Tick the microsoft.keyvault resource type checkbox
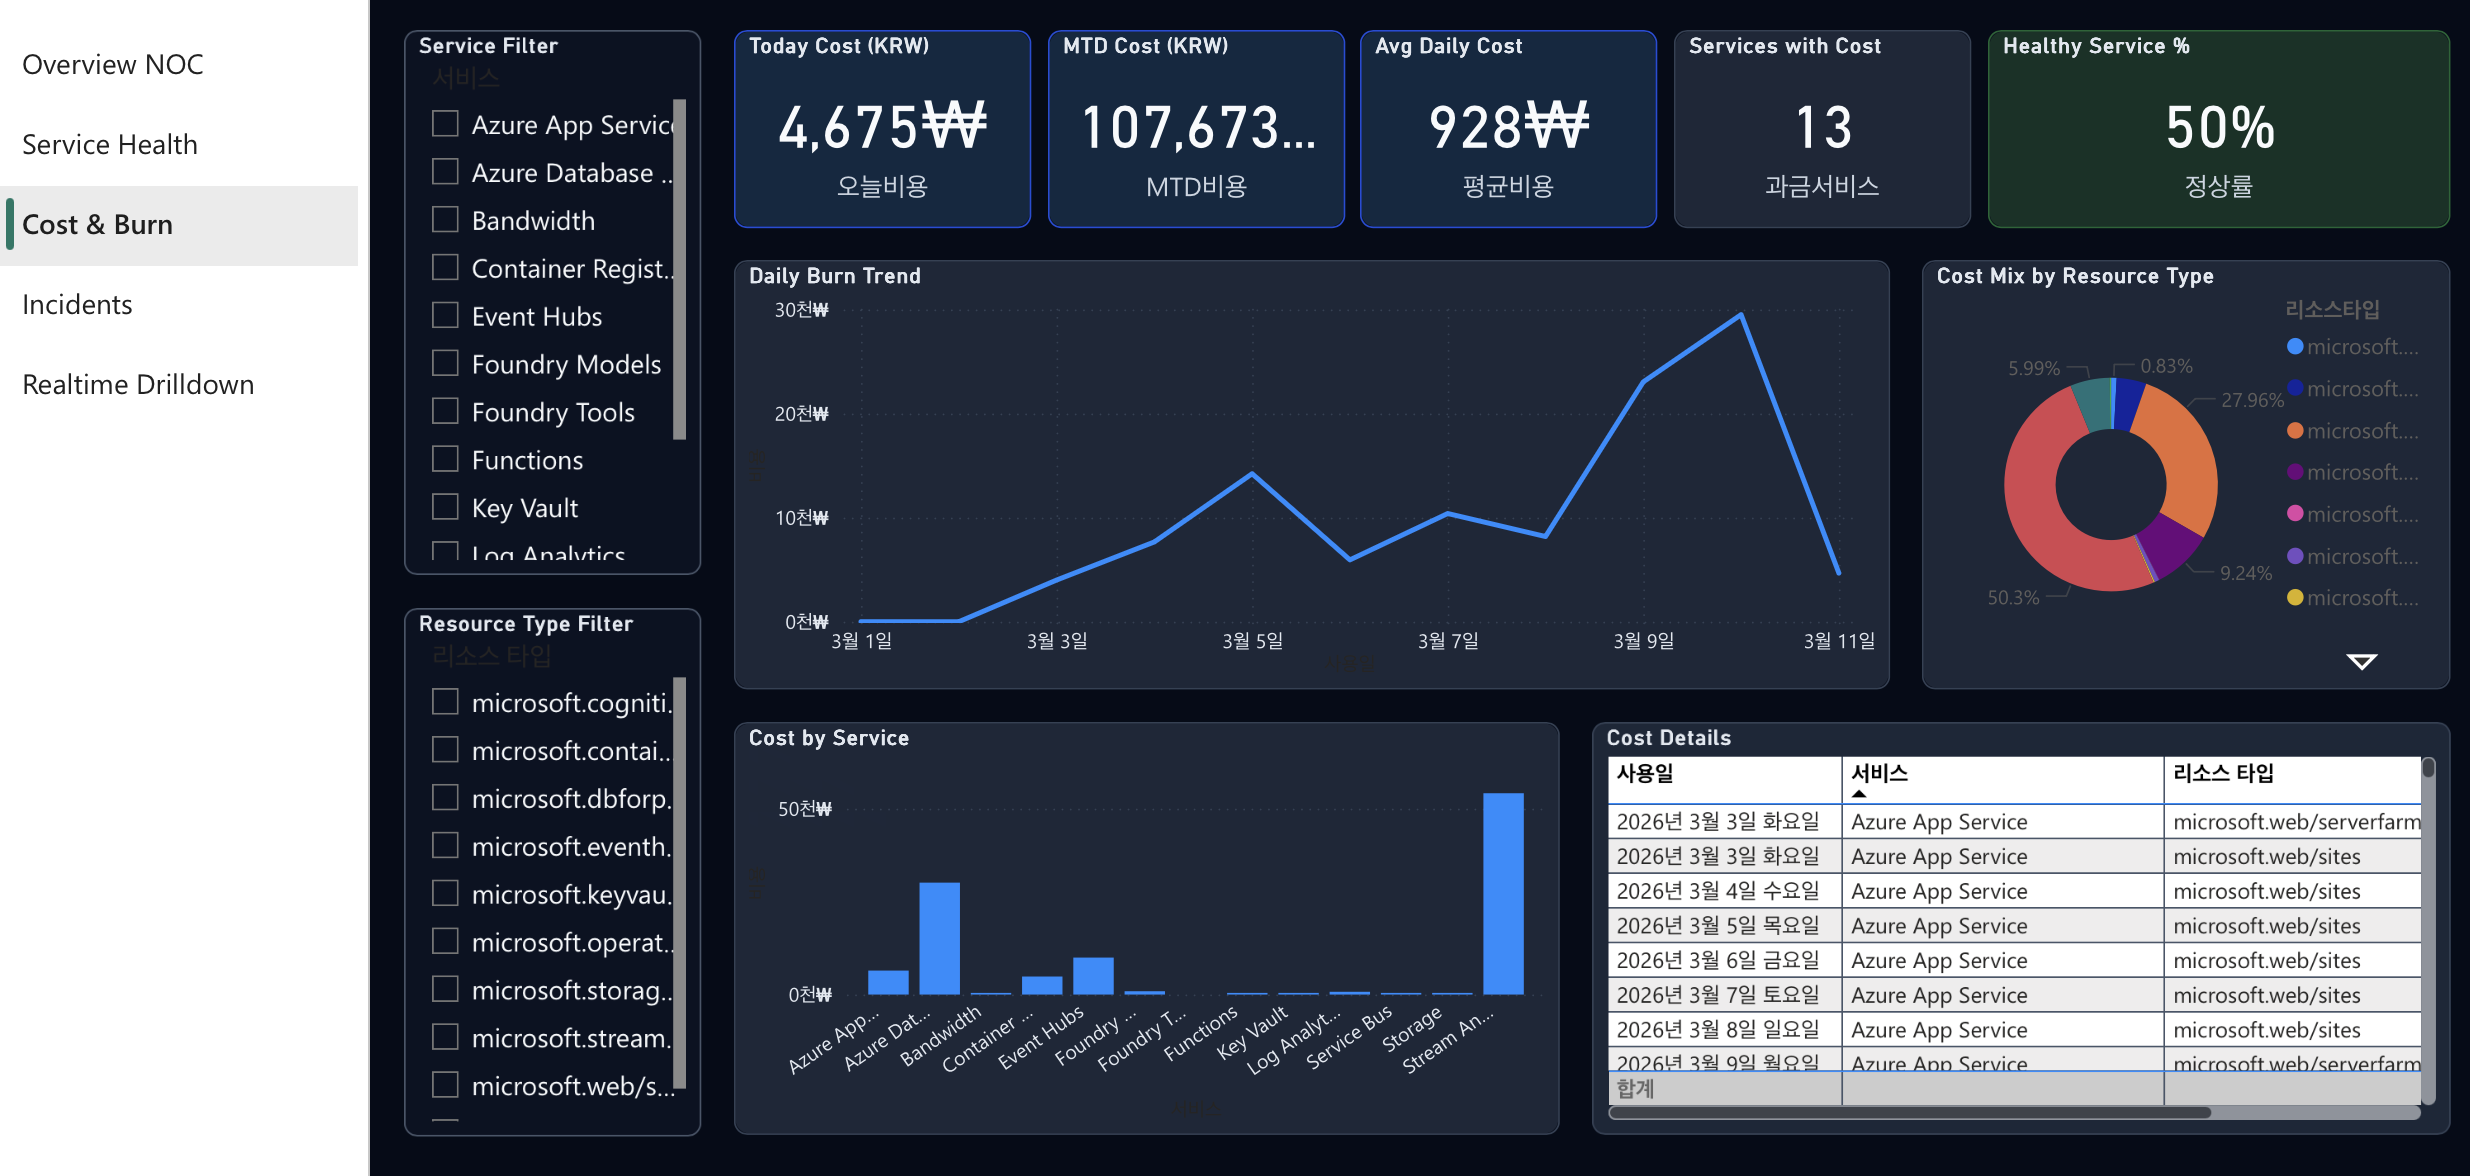Viewport: 2470px width, 1176px height. point(445,893)
